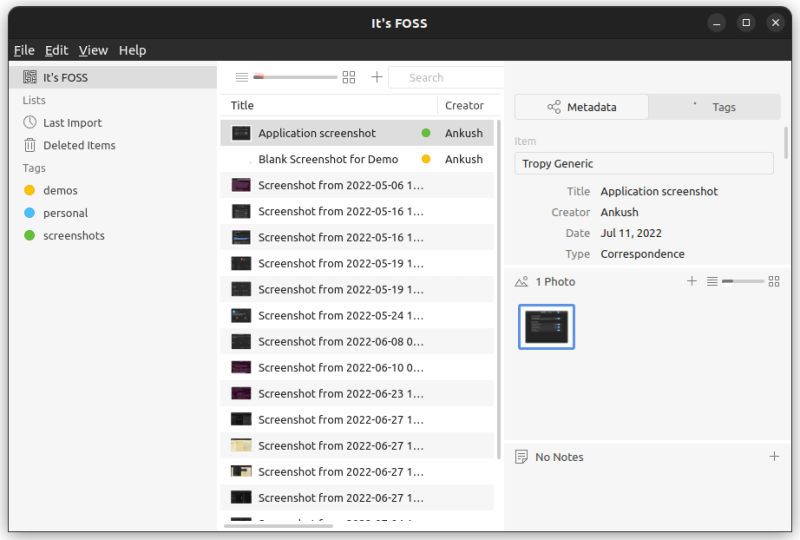Sort by the Creator column header
800x540 pixels.
tap(464, 105)
